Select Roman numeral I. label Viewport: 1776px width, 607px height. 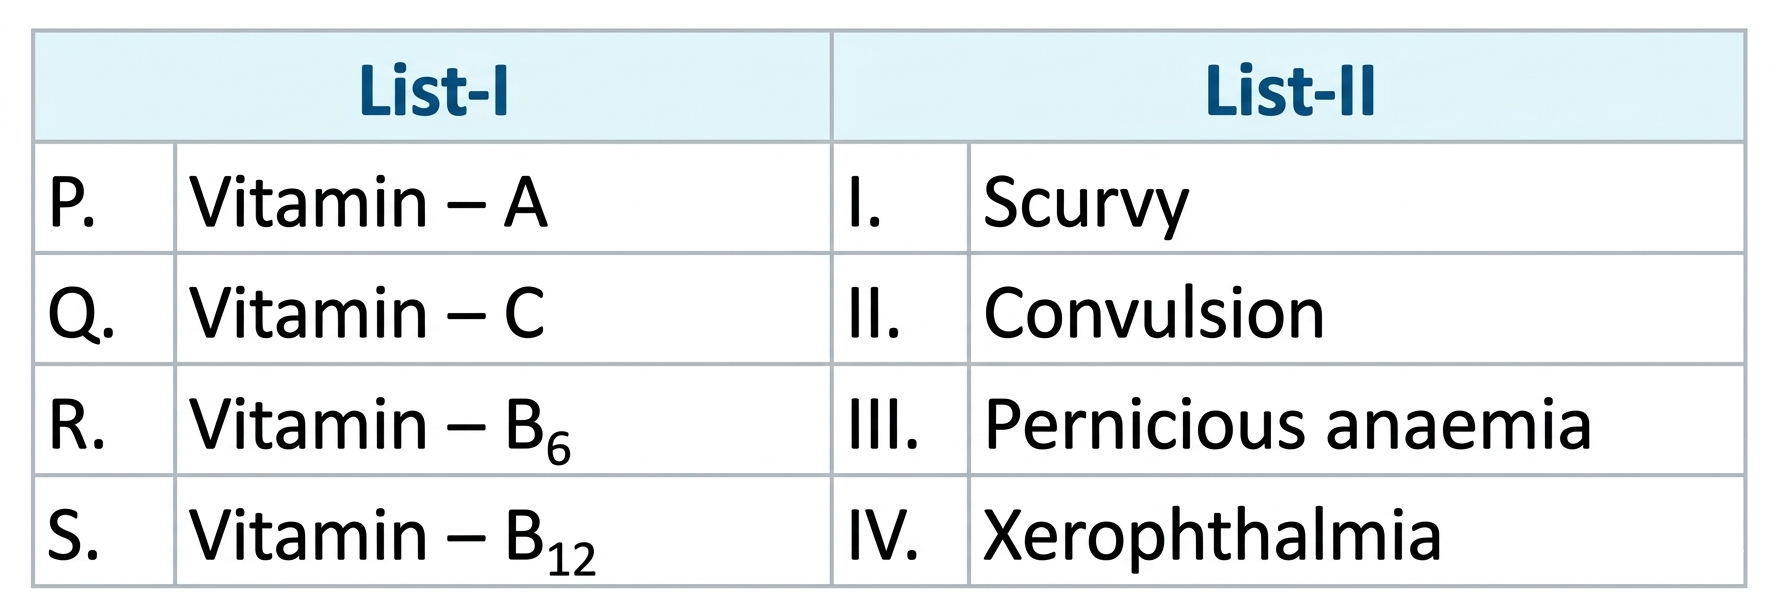coord(864,203)
